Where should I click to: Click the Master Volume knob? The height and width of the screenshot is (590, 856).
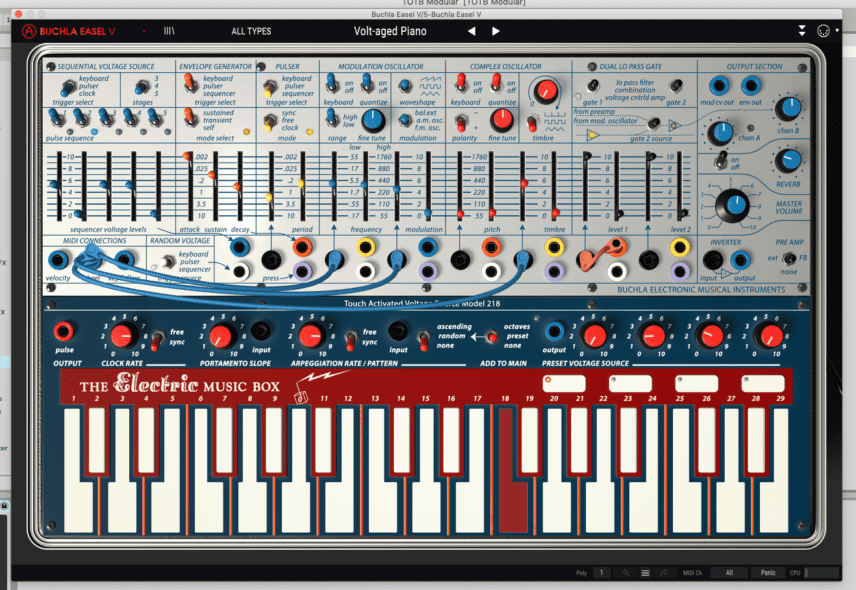pos(733,206)
